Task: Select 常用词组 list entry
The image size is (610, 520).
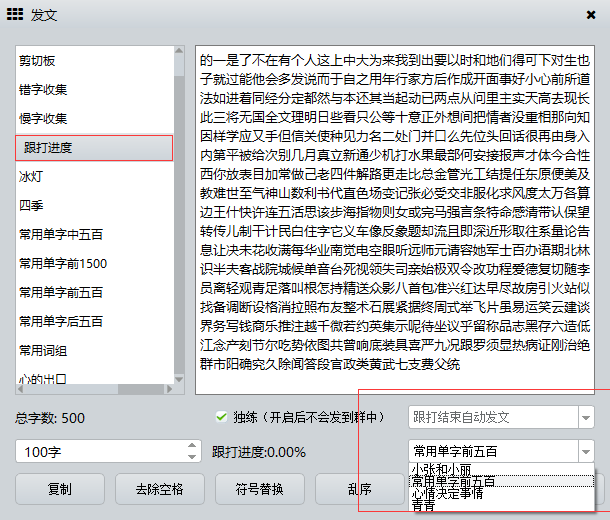Action: click(x=94, y=351)
